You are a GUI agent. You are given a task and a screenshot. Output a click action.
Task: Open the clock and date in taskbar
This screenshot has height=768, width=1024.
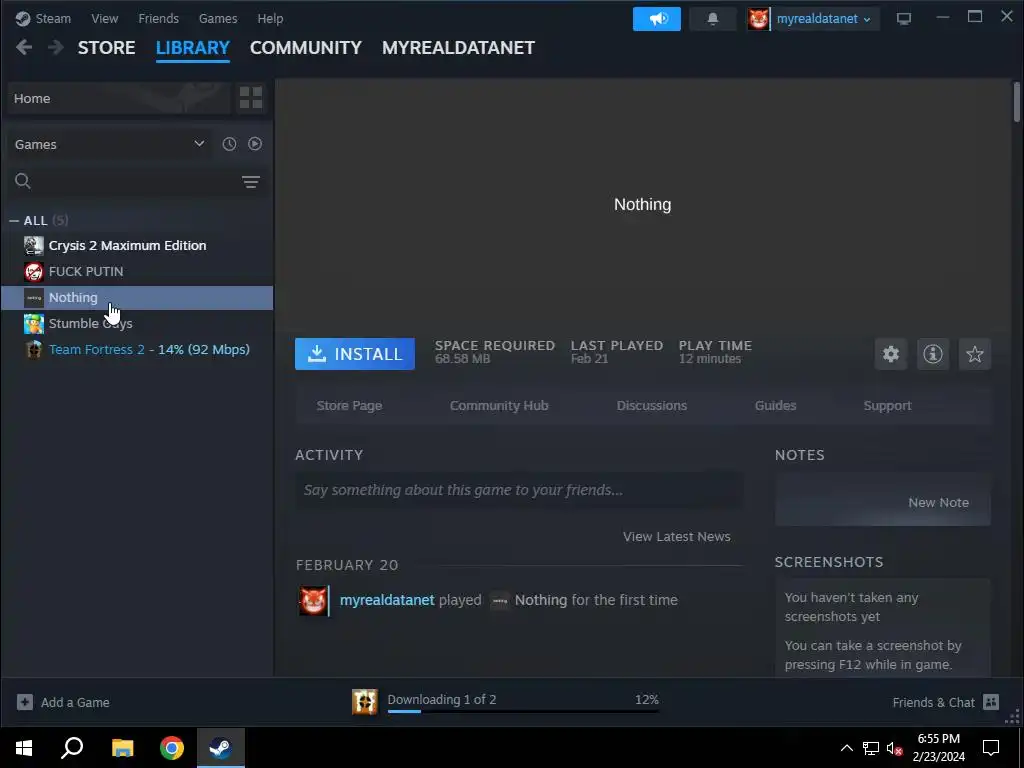tap(938, 748)
